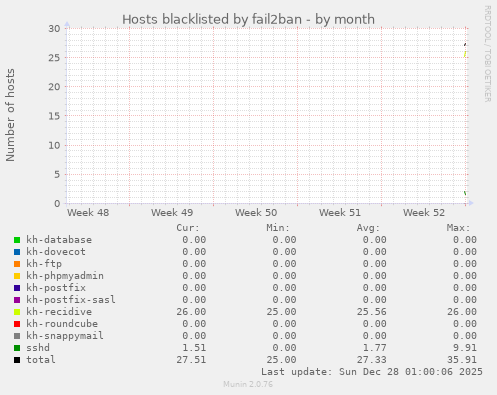497x395 pixels.
Task: Click the y-axis value 30
Action: tap(54, 29)
